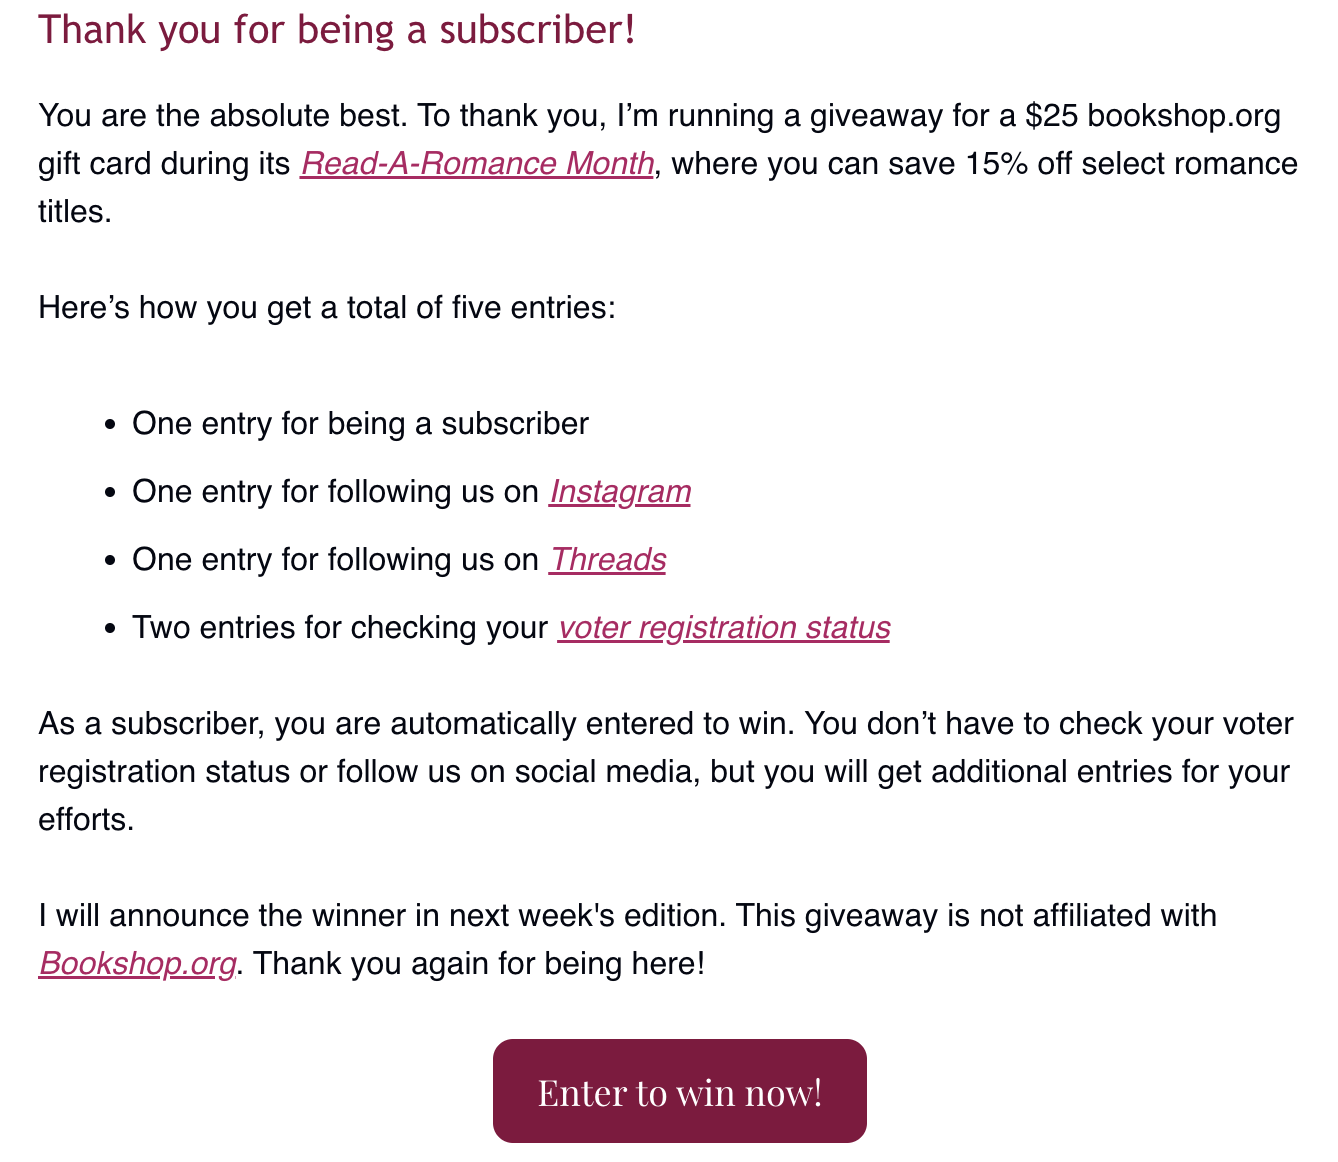Click the "As a subscriber, you are automatically" text
Viewport: 1338px width, 1162px height.
coord(306,723)
